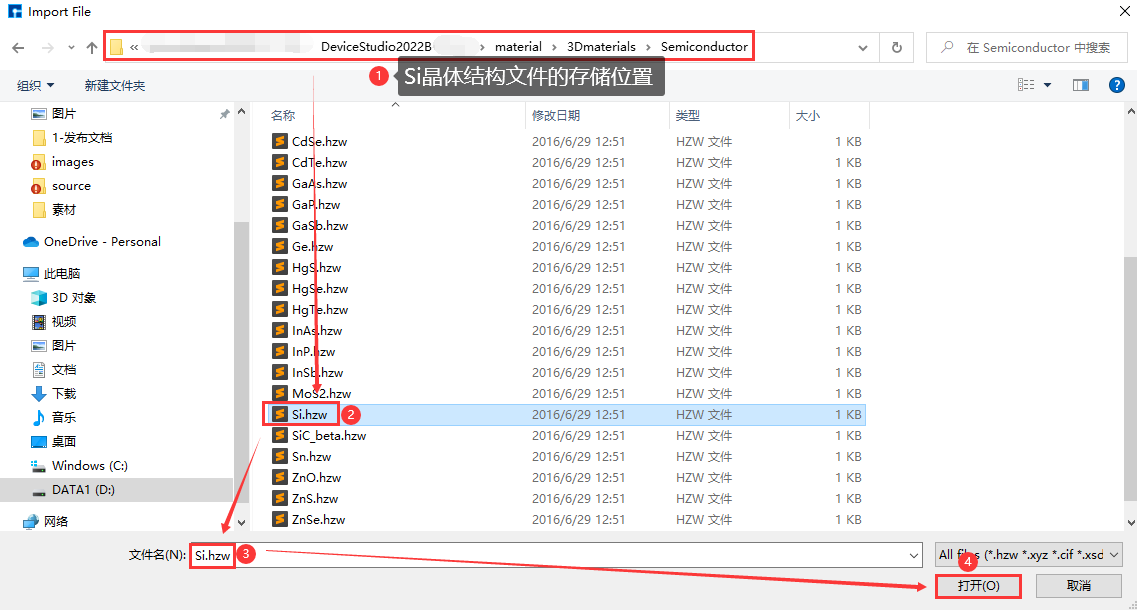Viewport: 1137px width, 610px height.
Task: Open 网络 from the sidebar
Action: click(57, 519)
